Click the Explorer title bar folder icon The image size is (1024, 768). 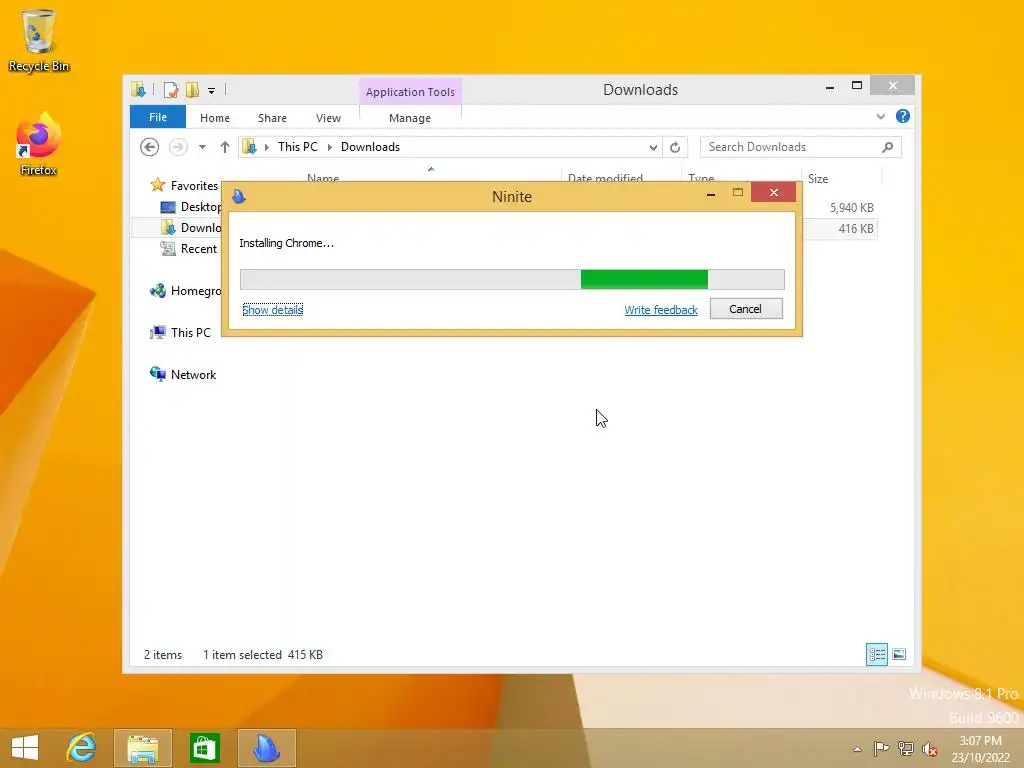coord(138,90)
